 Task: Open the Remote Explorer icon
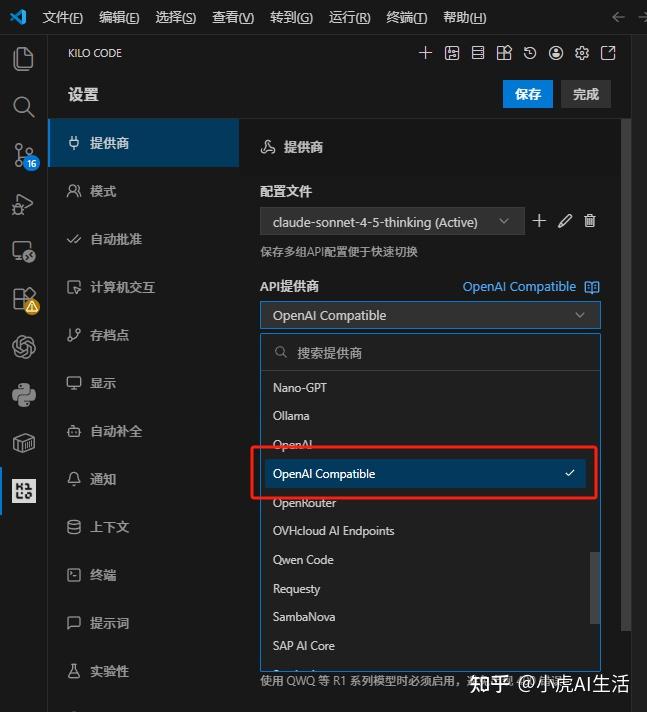tap(24, 252)
